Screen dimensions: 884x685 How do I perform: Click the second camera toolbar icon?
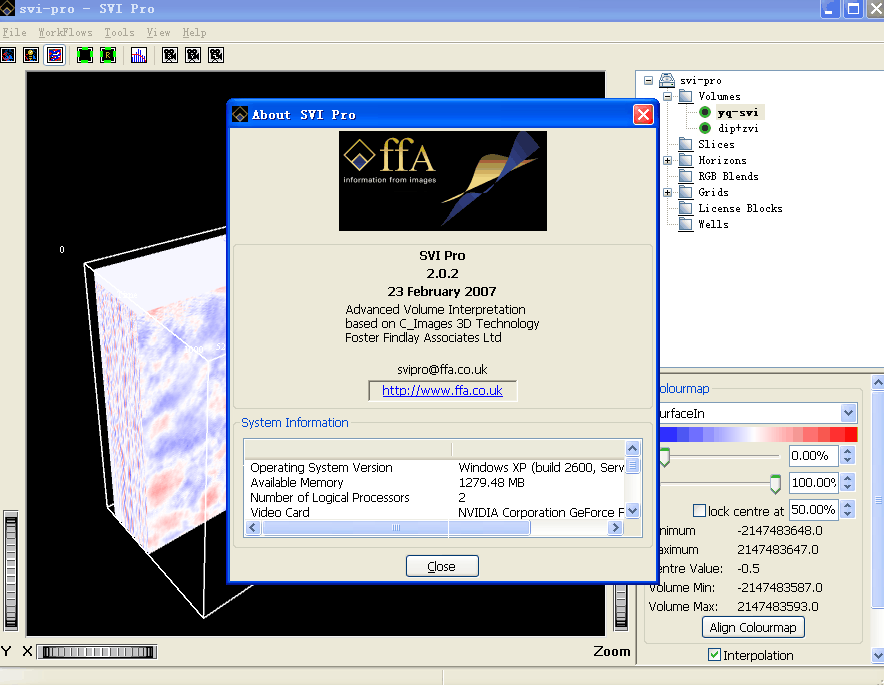click(193, 55)
